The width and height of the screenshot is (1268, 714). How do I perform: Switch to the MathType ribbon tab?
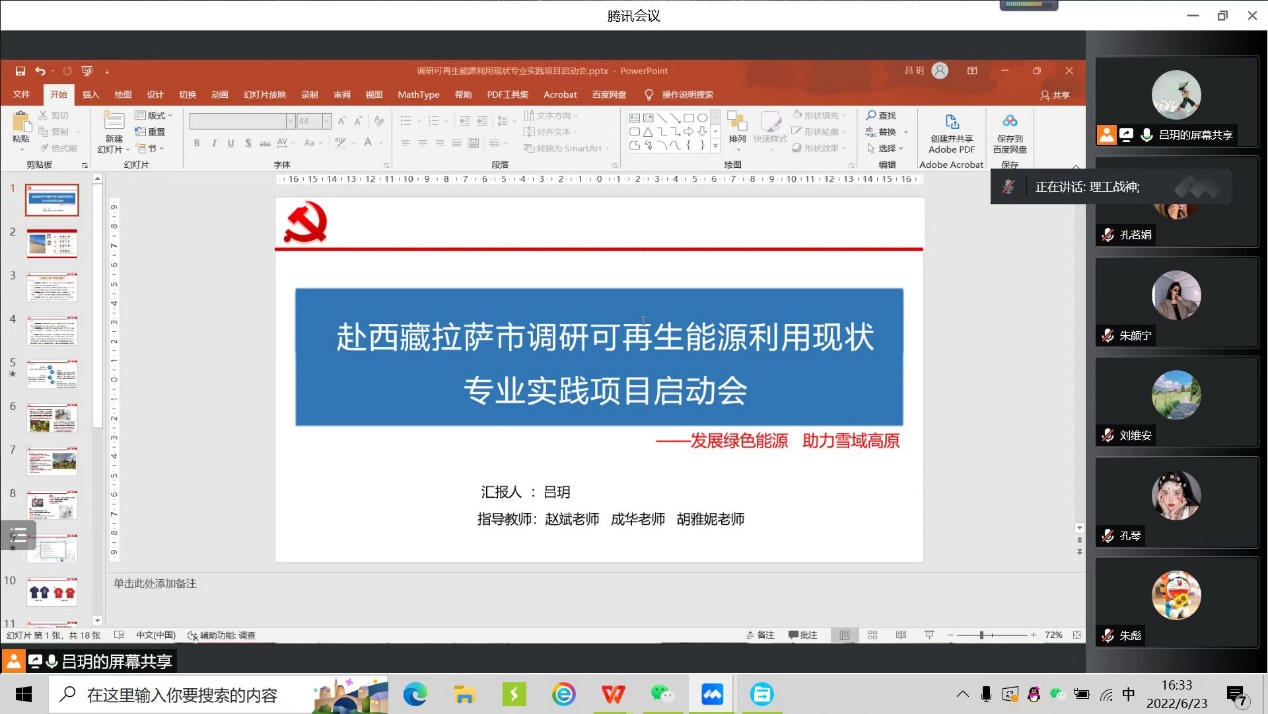click(x=418, y=95)
